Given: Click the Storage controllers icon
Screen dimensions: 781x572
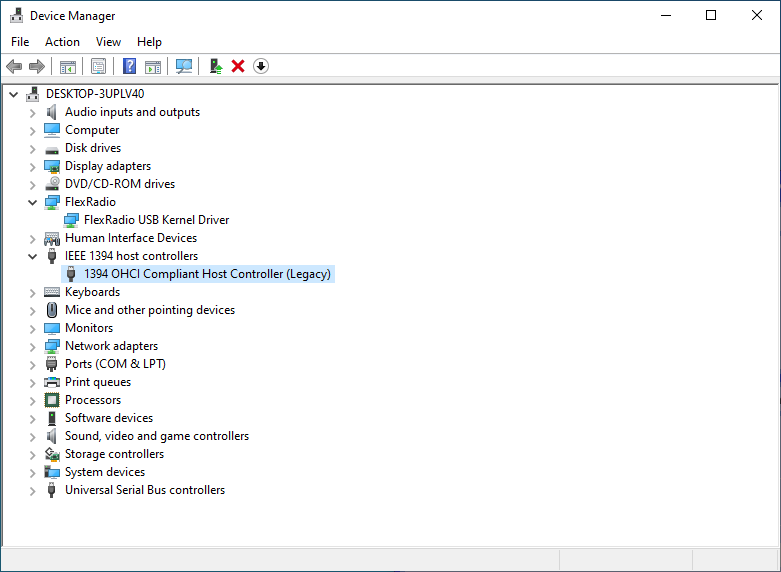Looking at the screenshot, I should coord(52,454).
